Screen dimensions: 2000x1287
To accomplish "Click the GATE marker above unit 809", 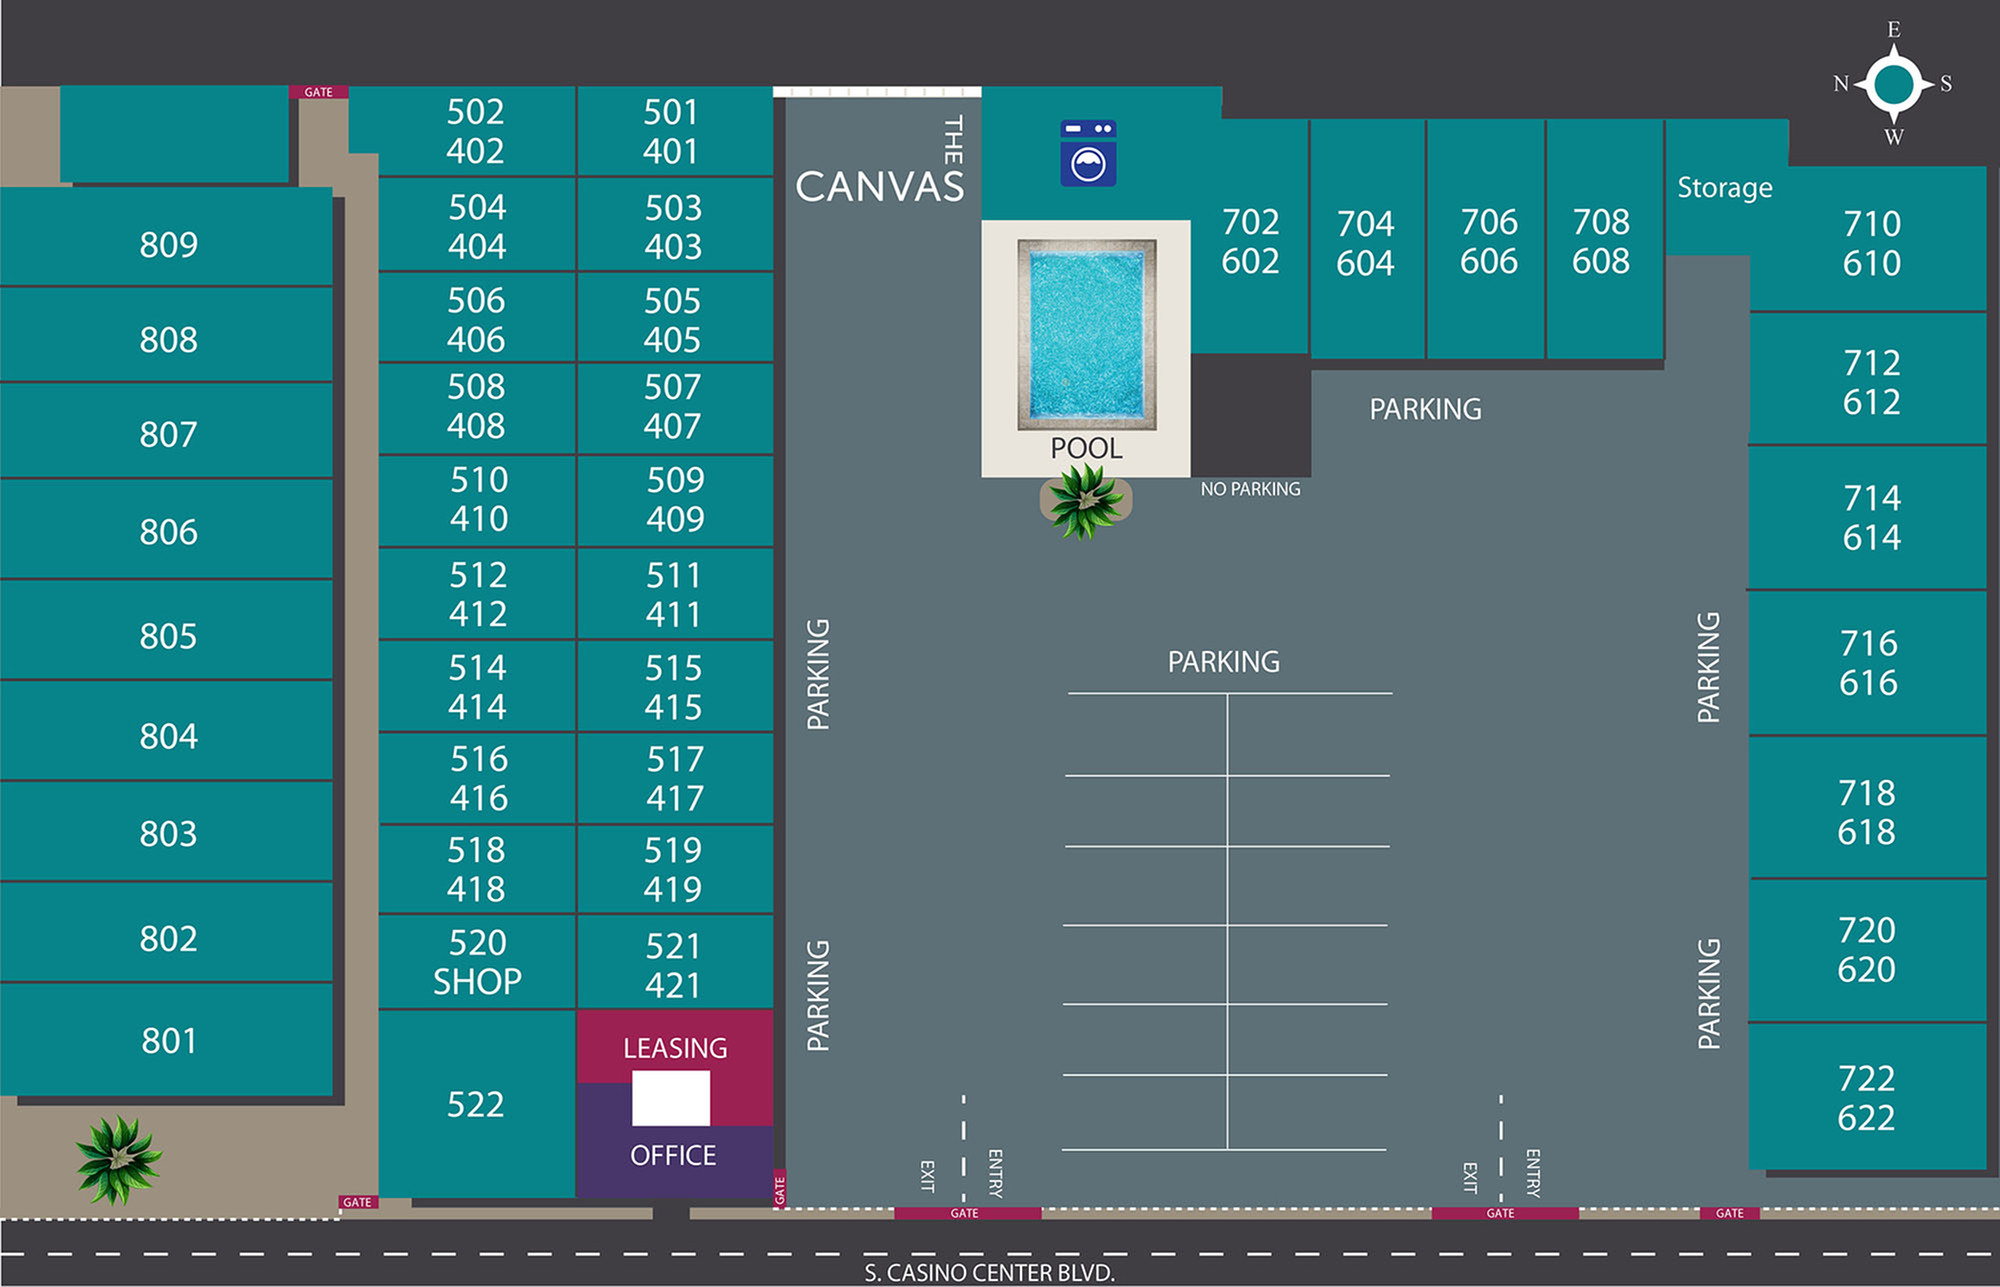I will point(319,92).
